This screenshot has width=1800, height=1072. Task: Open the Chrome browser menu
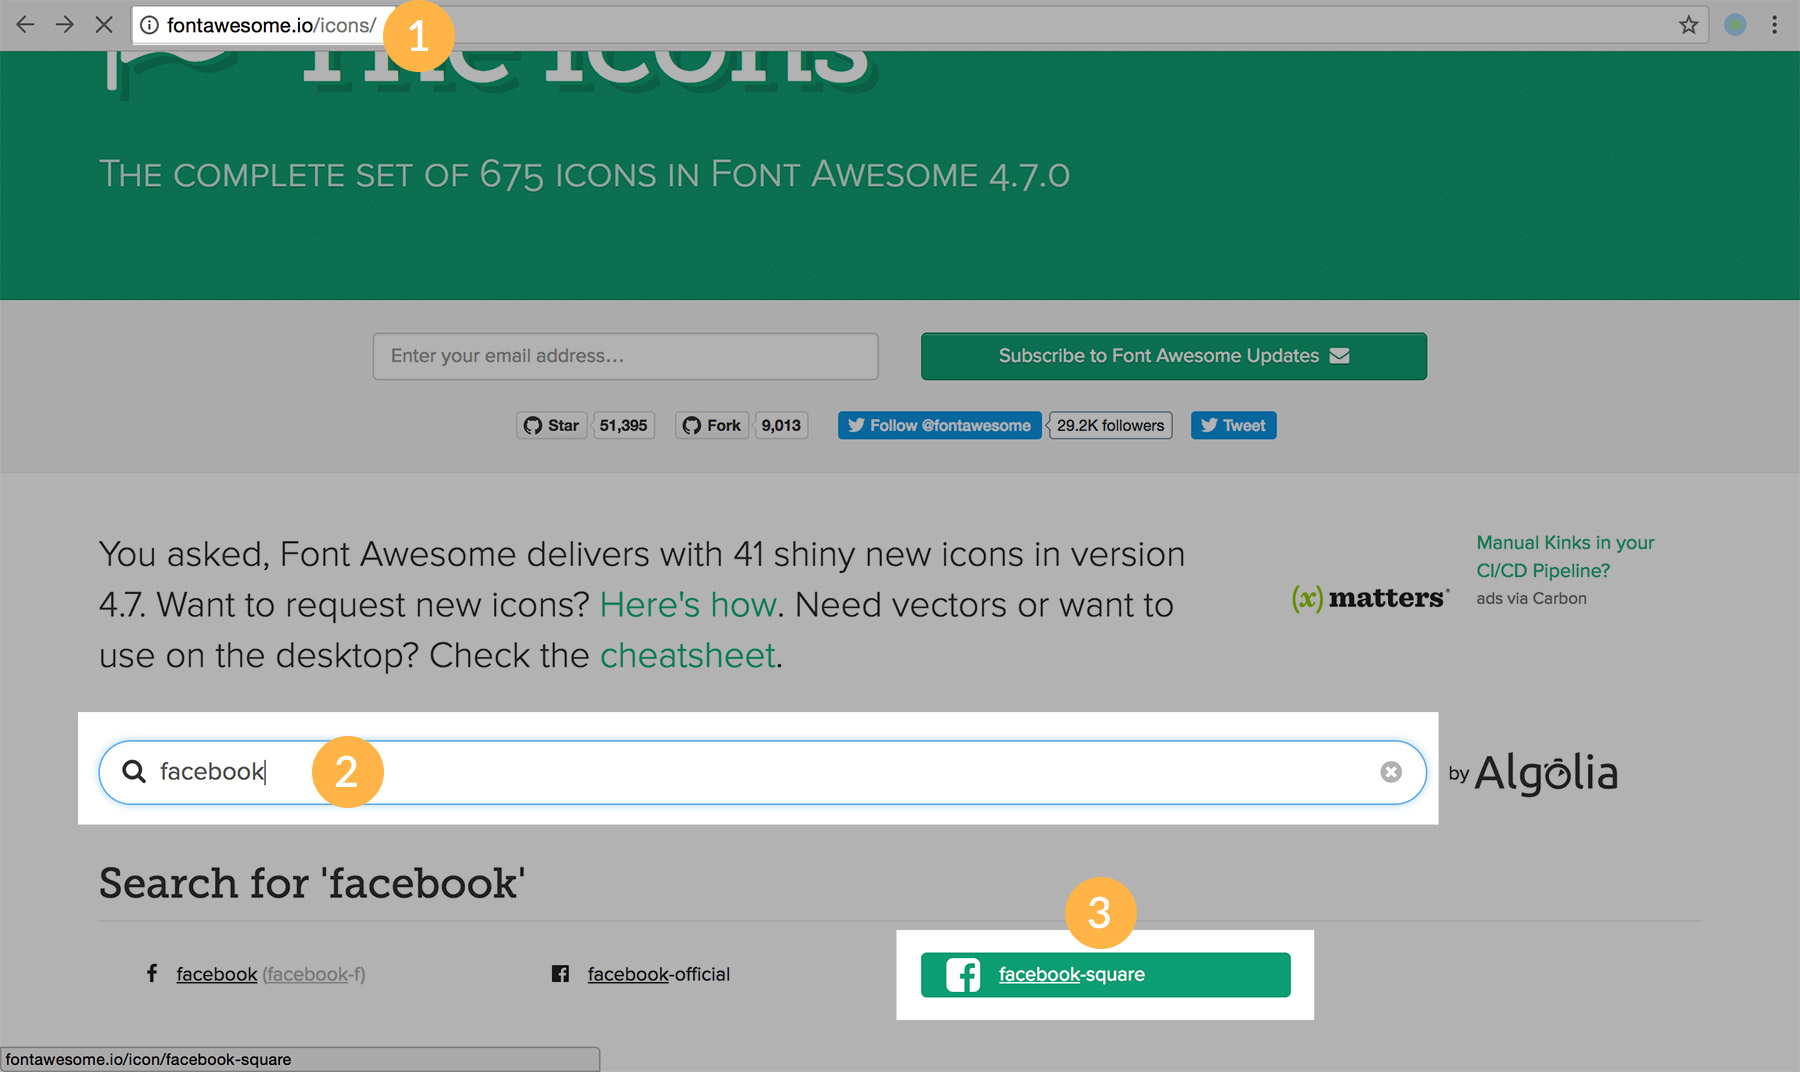click(x=1775, y=24)
